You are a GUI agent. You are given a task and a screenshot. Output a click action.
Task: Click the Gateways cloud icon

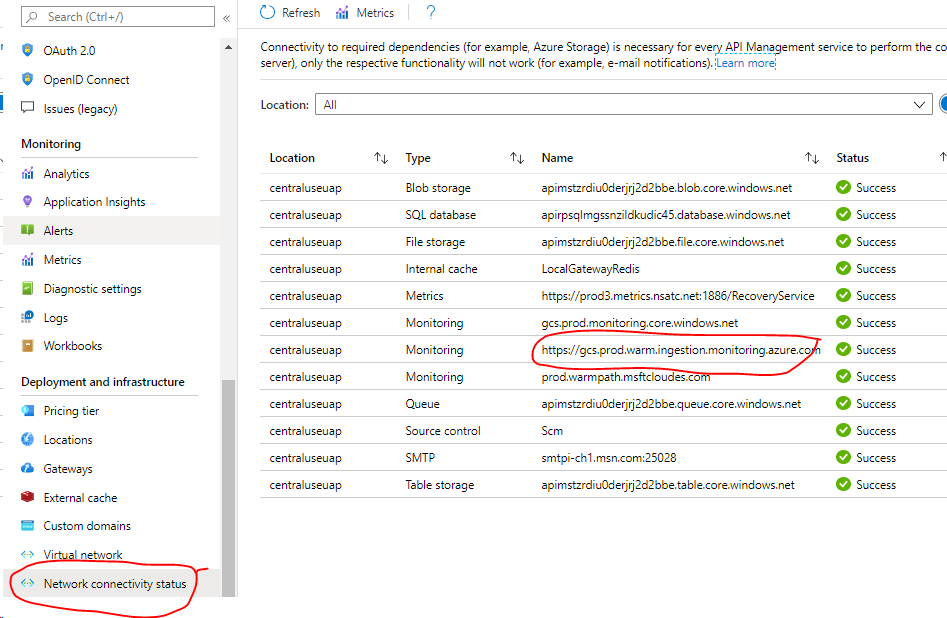click(x=27, y=468)
